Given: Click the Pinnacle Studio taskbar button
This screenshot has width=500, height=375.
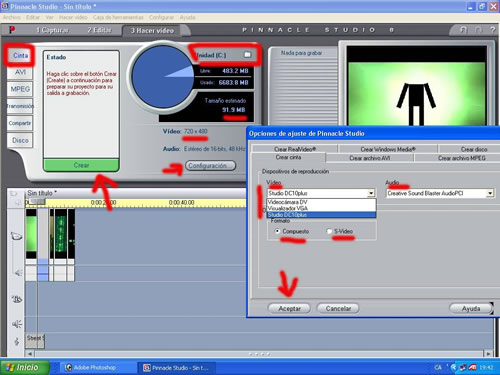Looking at the screenshot, I should pyautogui.click(x=176, y=368).
